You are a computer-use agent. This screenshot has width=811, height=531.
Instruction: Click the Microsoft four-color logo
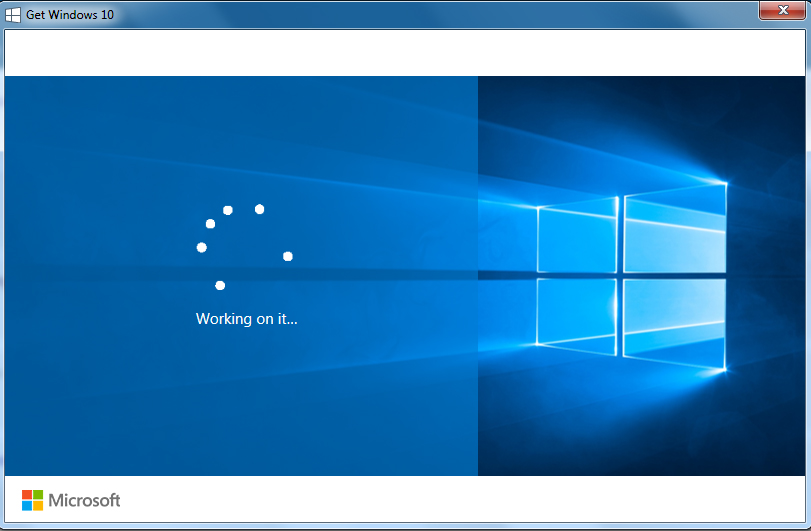pos(33,500)
